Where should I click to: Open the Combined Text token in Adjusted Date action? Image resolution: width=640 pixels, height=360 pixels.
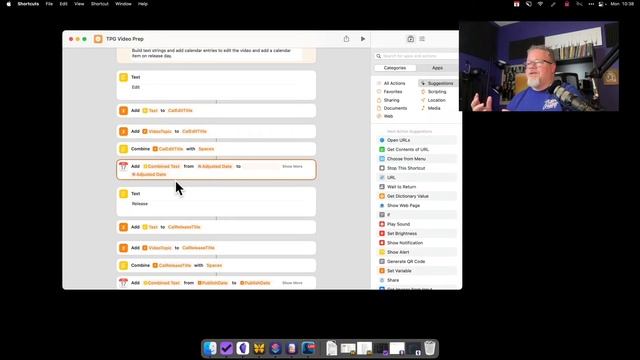coord(162,167)
